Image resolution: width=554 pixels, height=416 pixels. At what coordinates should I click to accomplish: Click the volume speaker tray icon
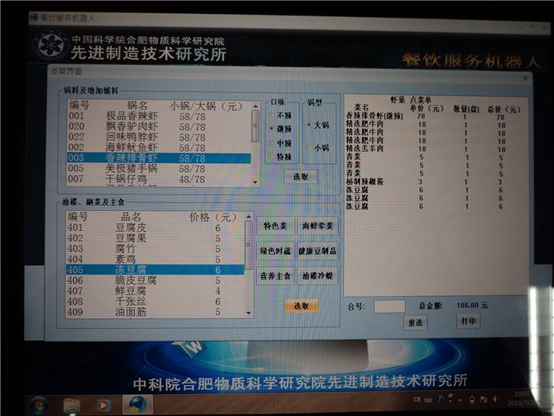(496, 399)
